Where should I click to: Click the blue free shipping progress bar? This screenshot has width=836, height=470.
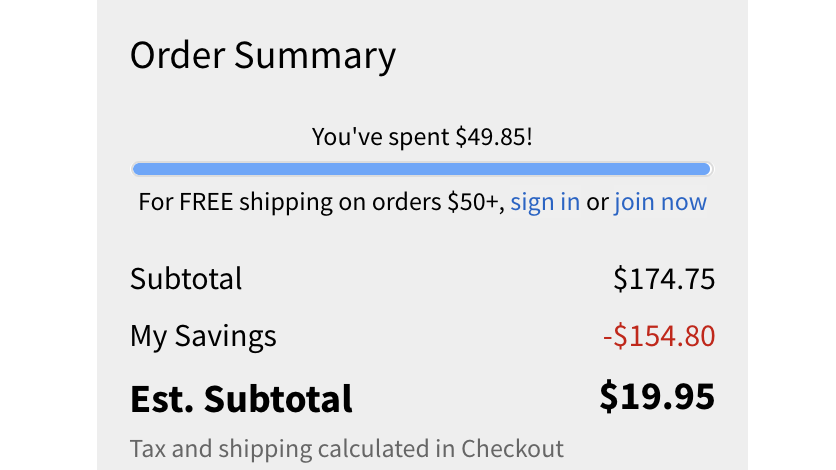[x=421, y=169]
